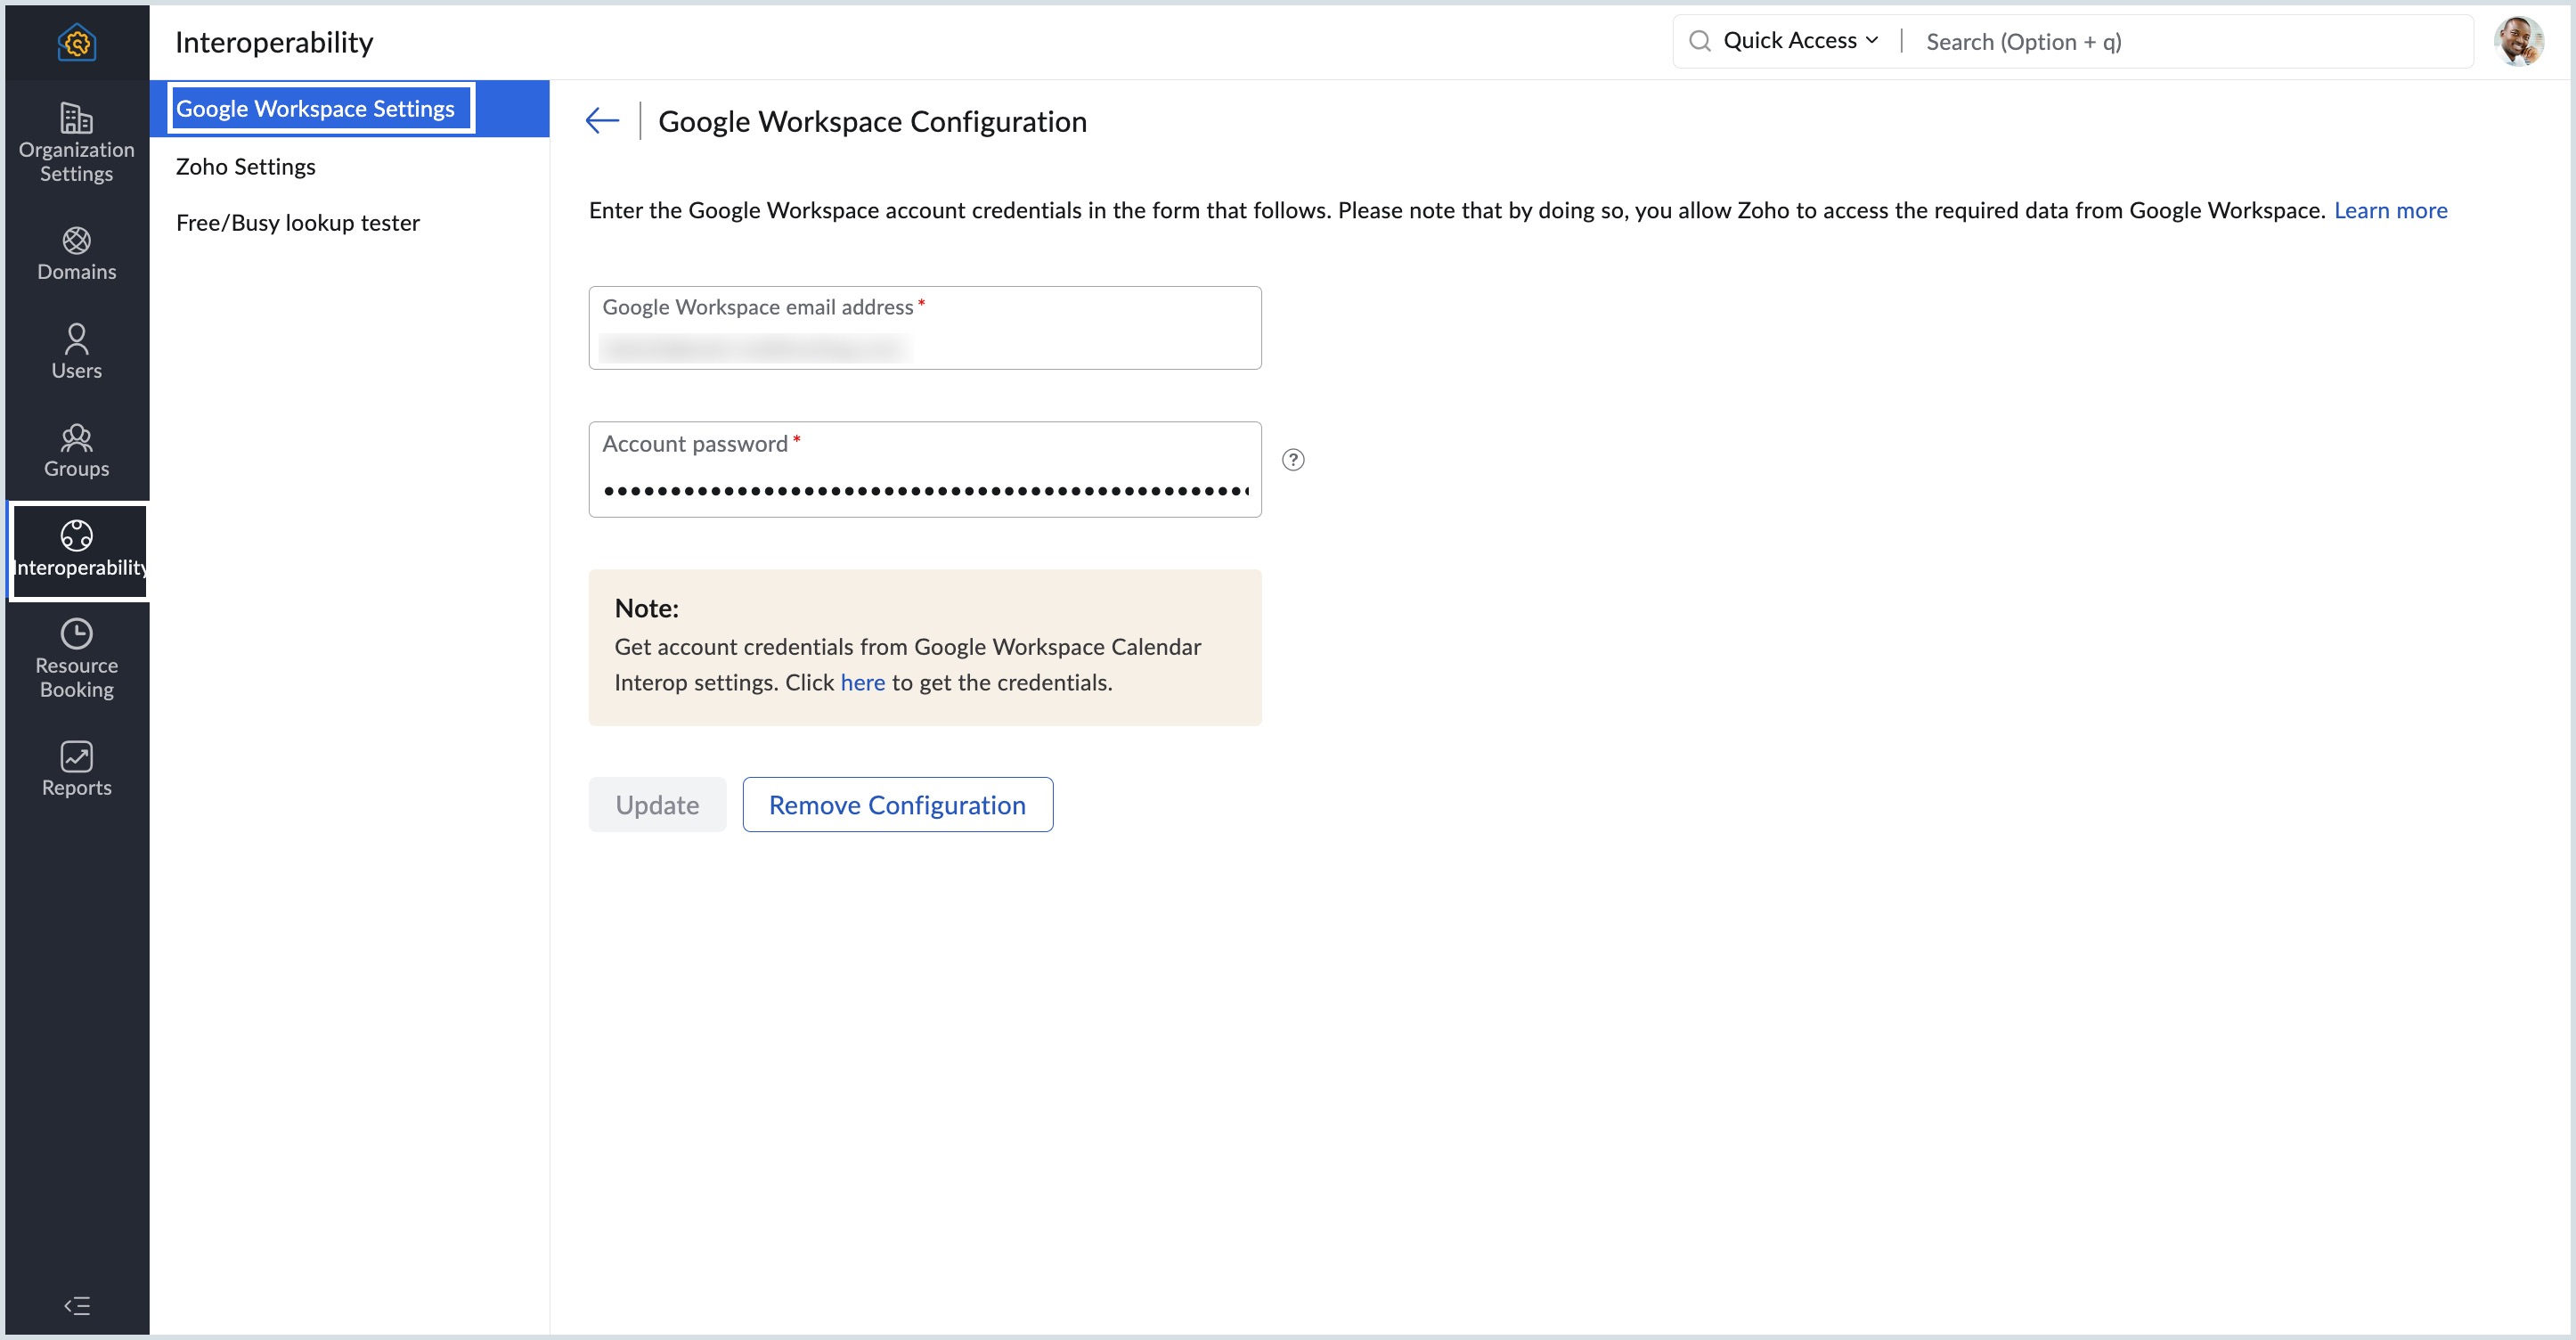Select Interoperability in the sidebar
The width and height of the screenshot is (2576, 1340).
(x=79, y=550)
